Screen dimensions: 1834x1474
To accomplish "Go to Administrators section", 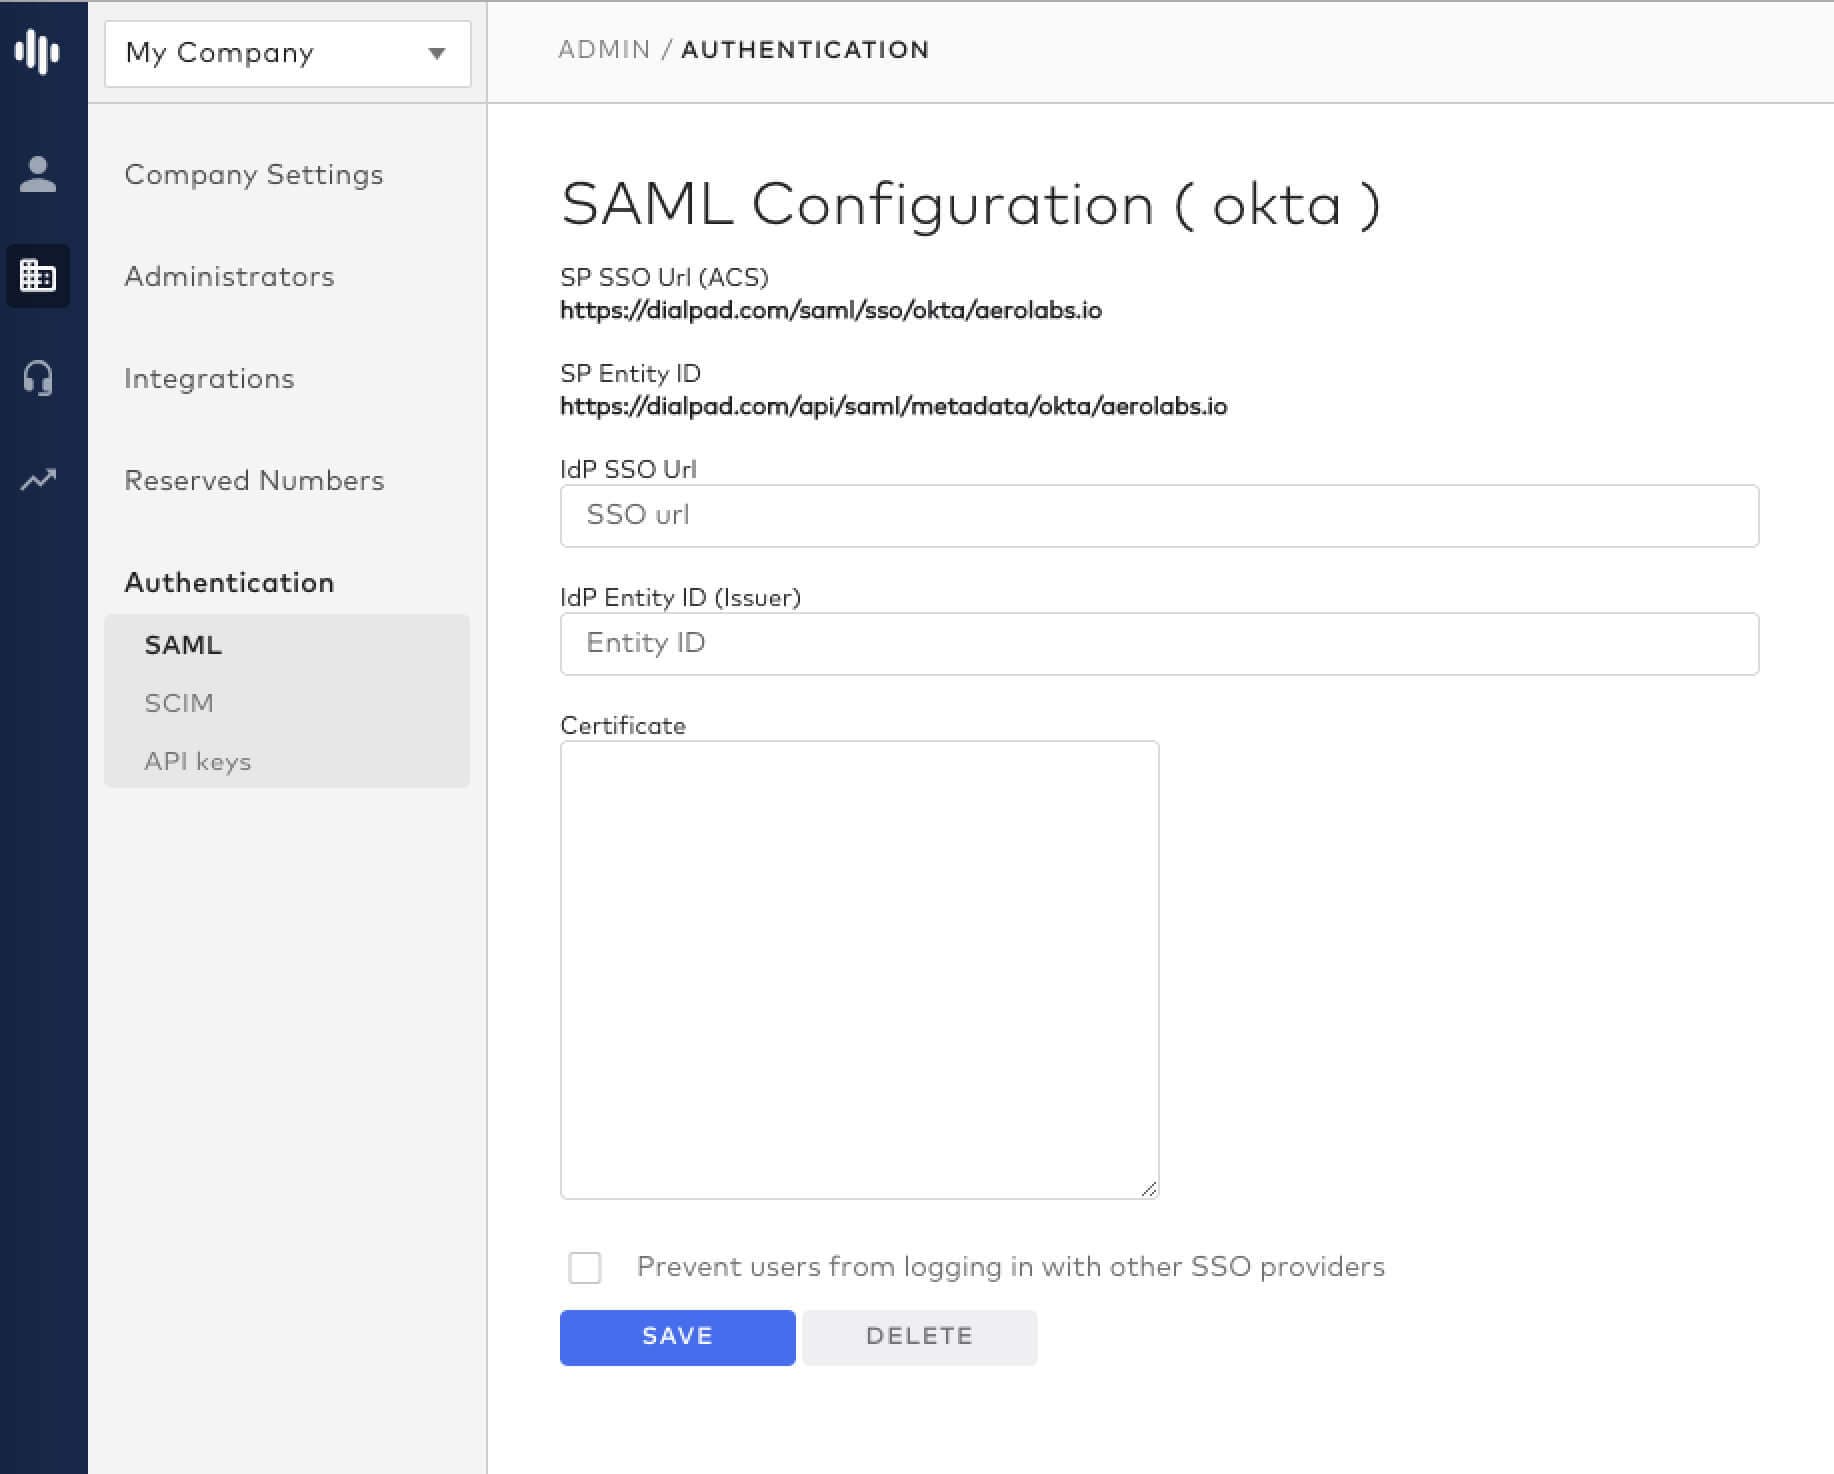I will [229, 277].
